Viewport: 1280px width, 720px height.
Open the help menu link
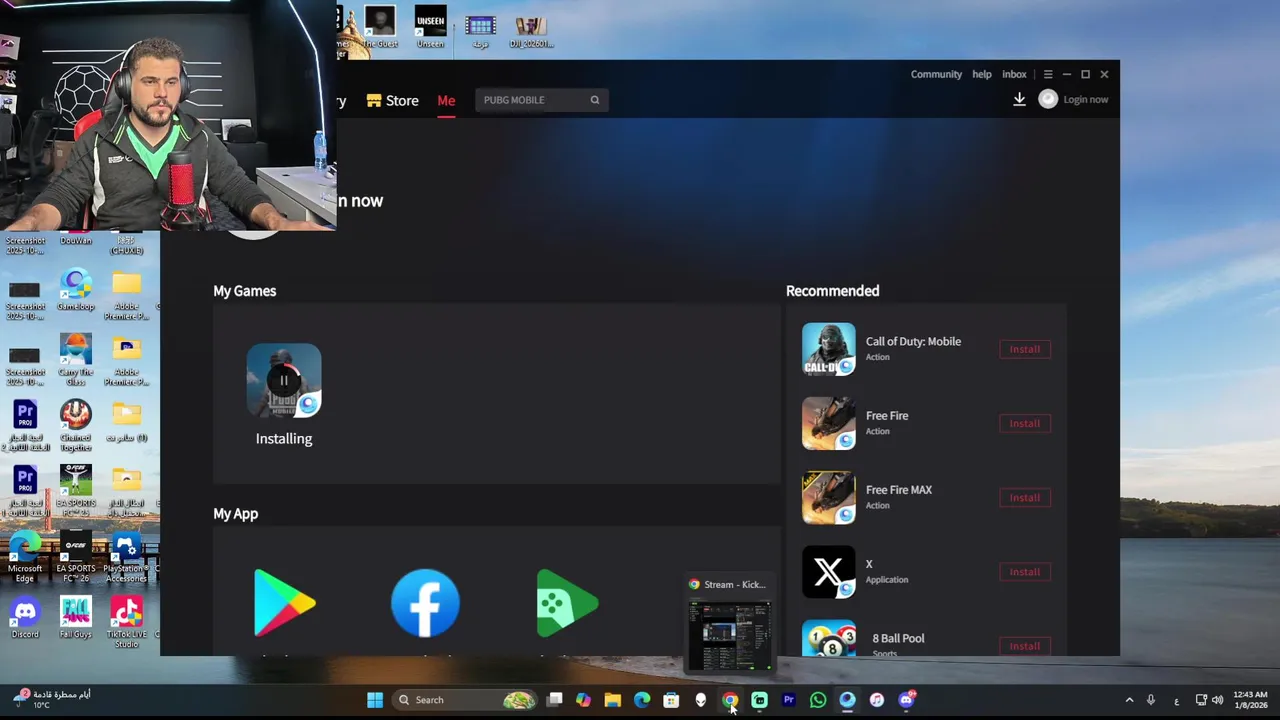982,74
